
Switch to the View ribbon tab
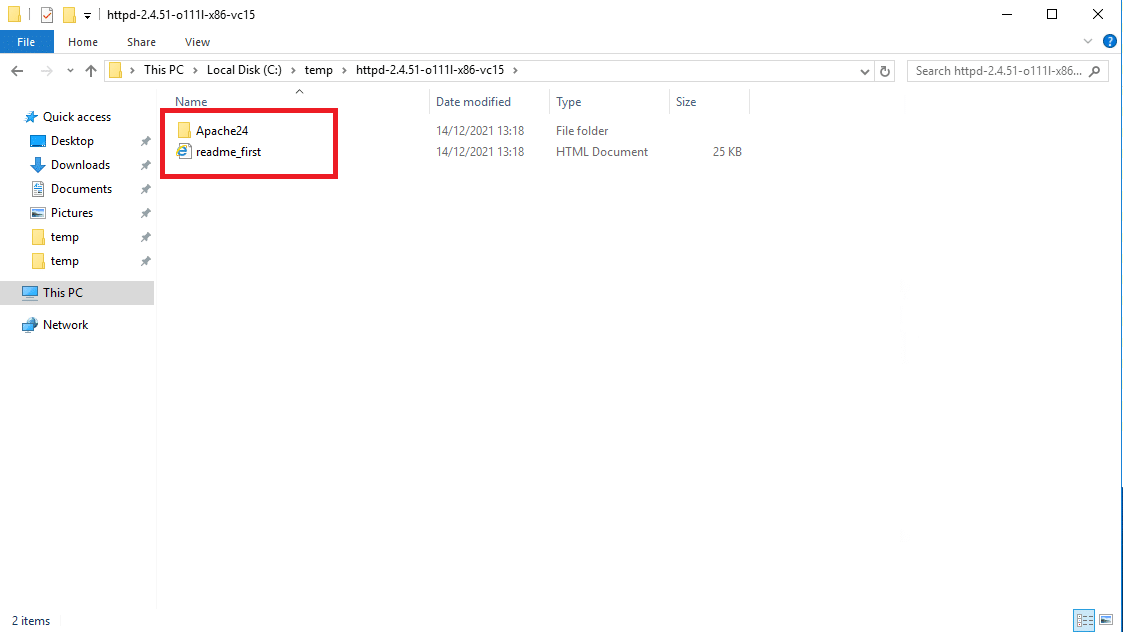click(x=197, y=42)
